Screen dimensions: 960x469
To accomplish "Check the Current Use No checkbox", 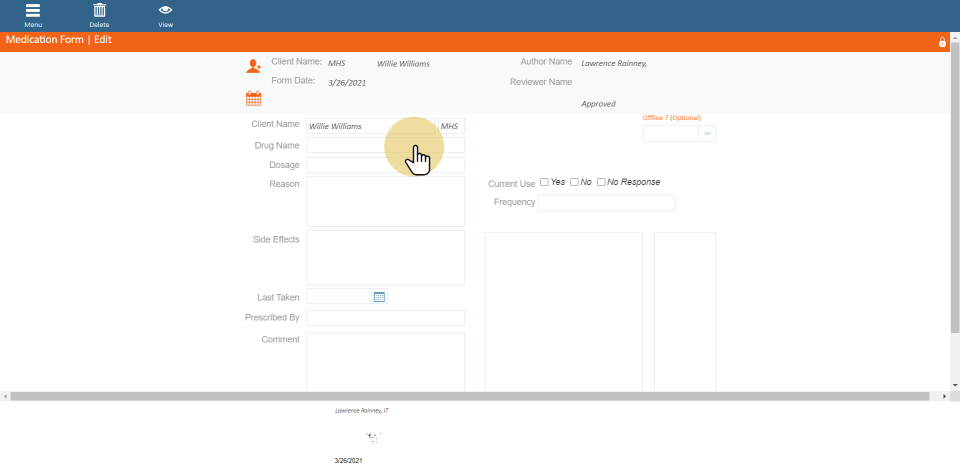I will click(574, 182).
